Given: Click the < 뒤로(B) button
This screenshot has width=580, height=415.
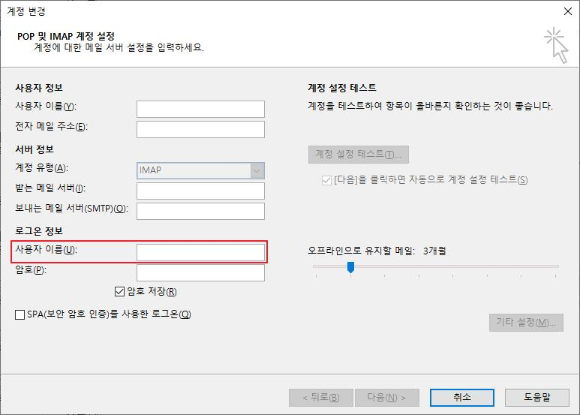Looking at the screenshot, I should [x=321, y=398].
